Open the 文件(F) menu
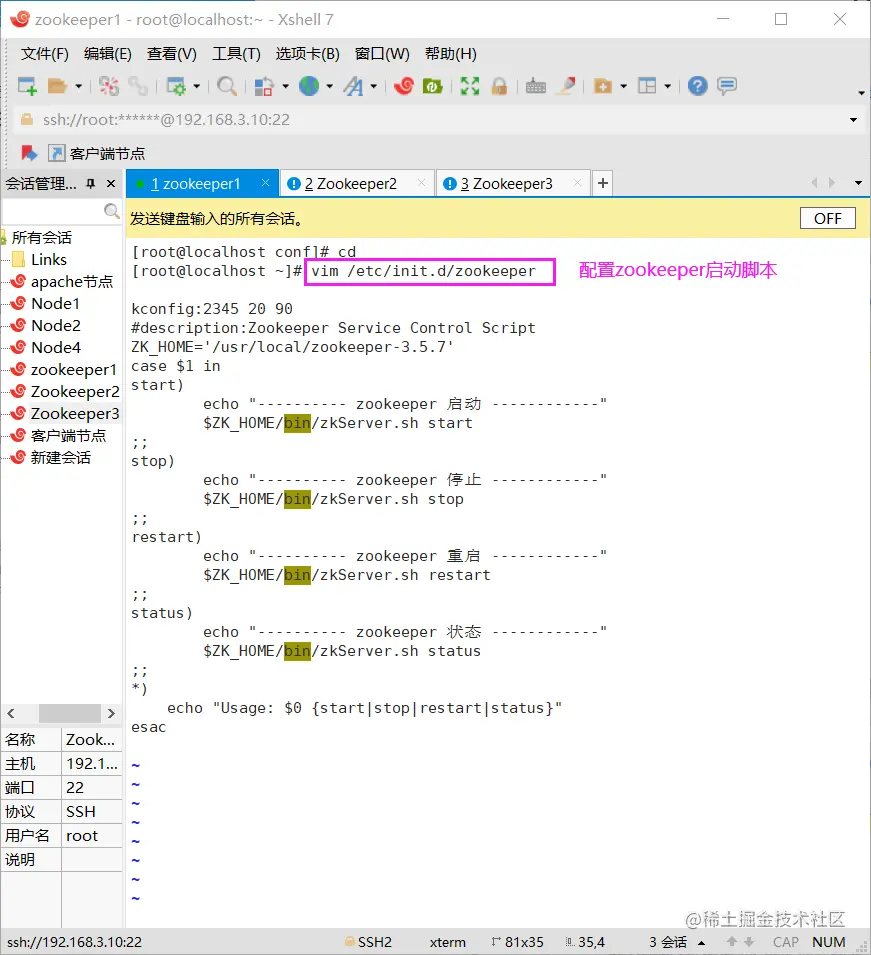The width and height of the screenshot is (871, 955). point(44,54)
